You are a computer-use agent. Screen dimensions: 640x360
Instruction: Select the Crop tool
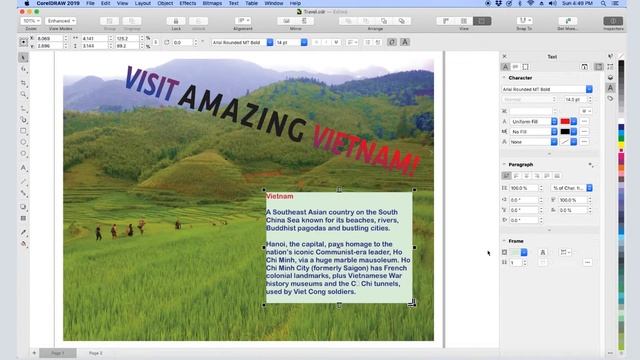(x=23, y=83)
